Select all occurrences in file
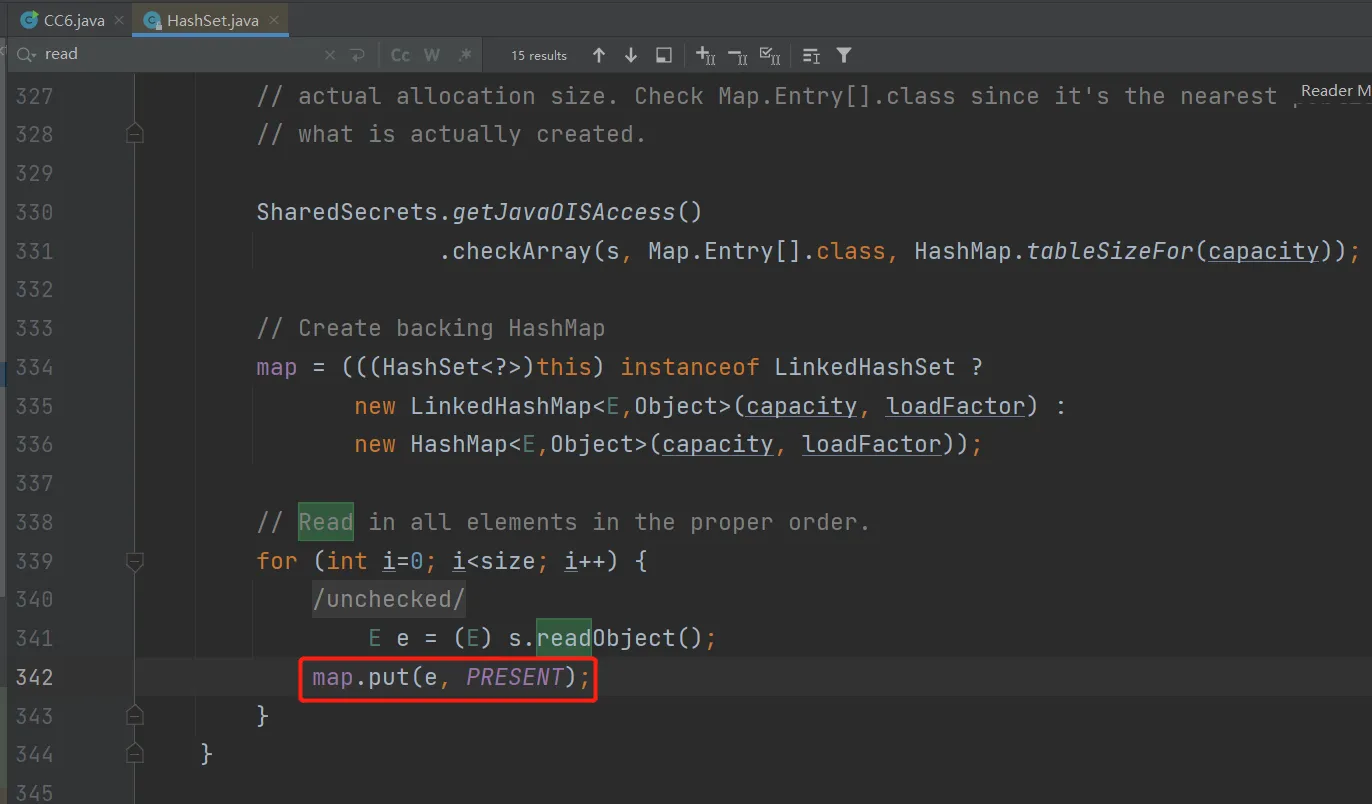1372x804 pixels. click(770, 56)
